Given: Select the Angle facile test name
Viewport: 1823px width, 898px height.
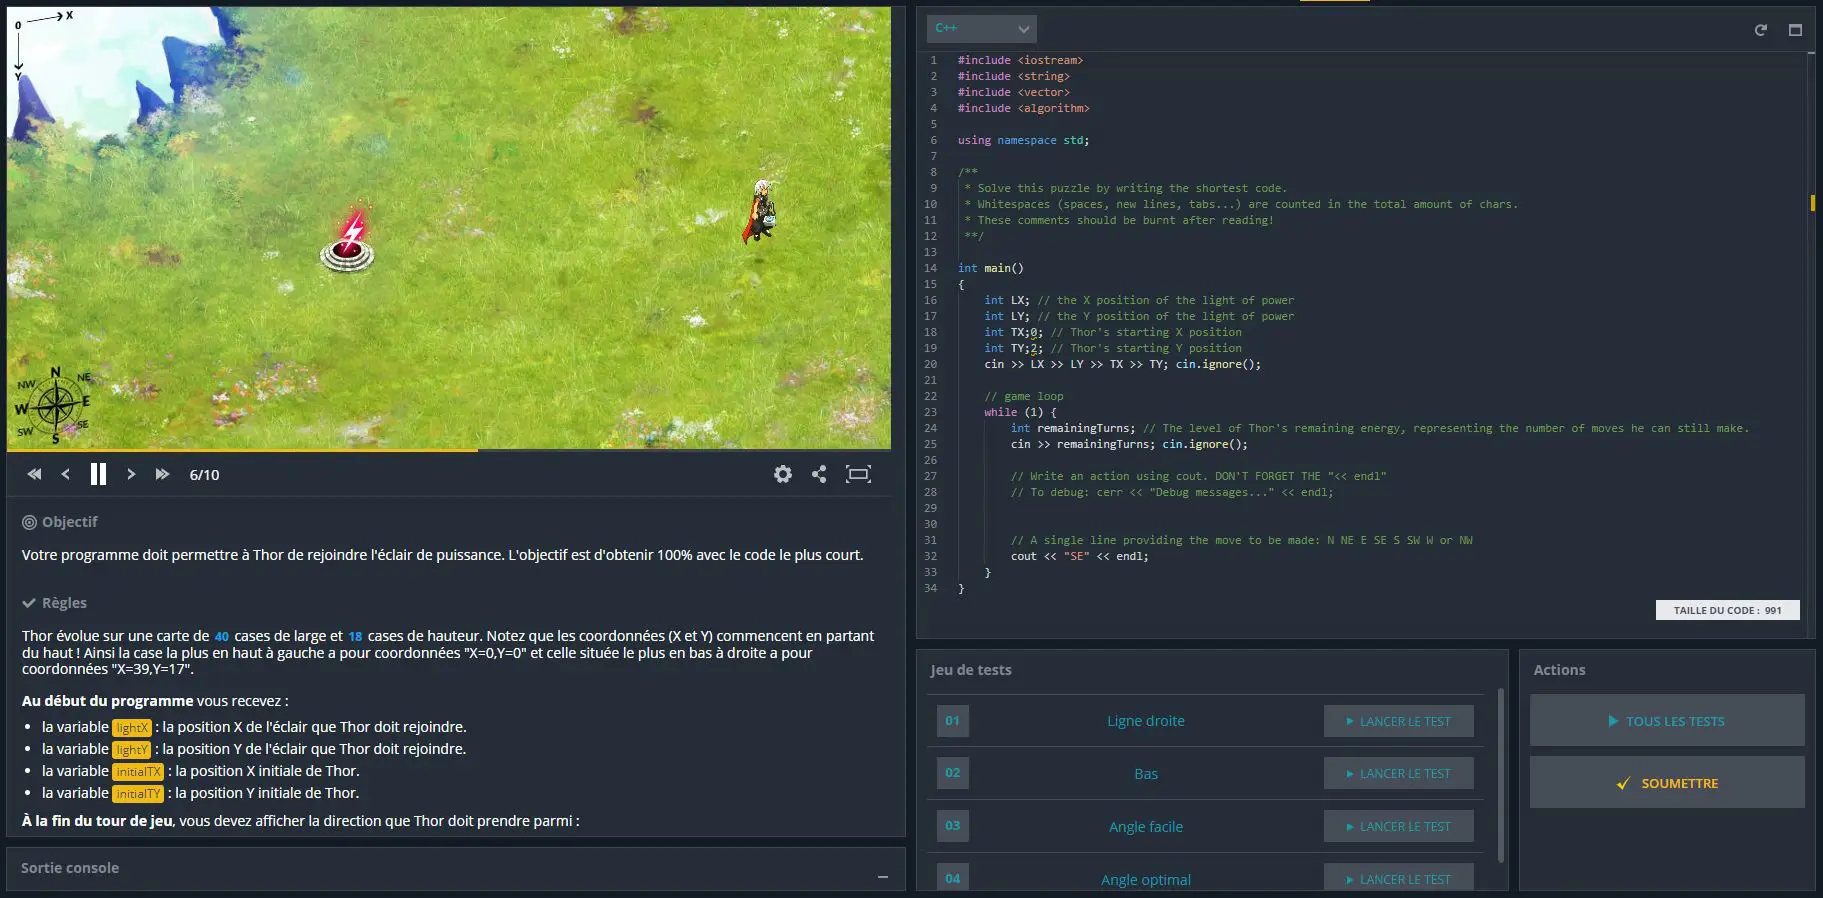Looking at the screenshot, I should (1145, 827).
